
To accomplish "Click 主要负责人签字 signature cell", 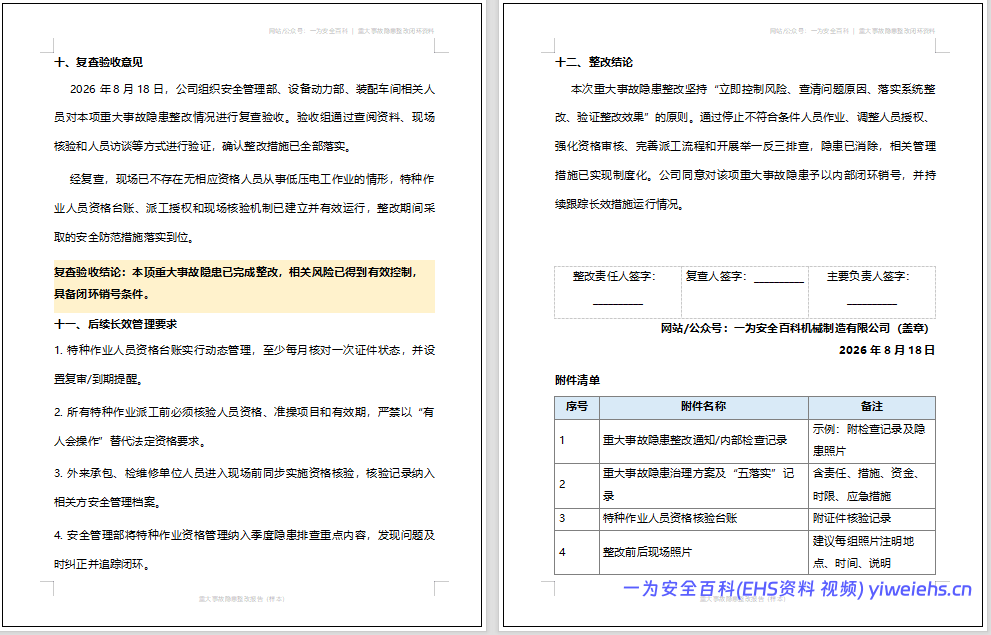I will point(872,292).
